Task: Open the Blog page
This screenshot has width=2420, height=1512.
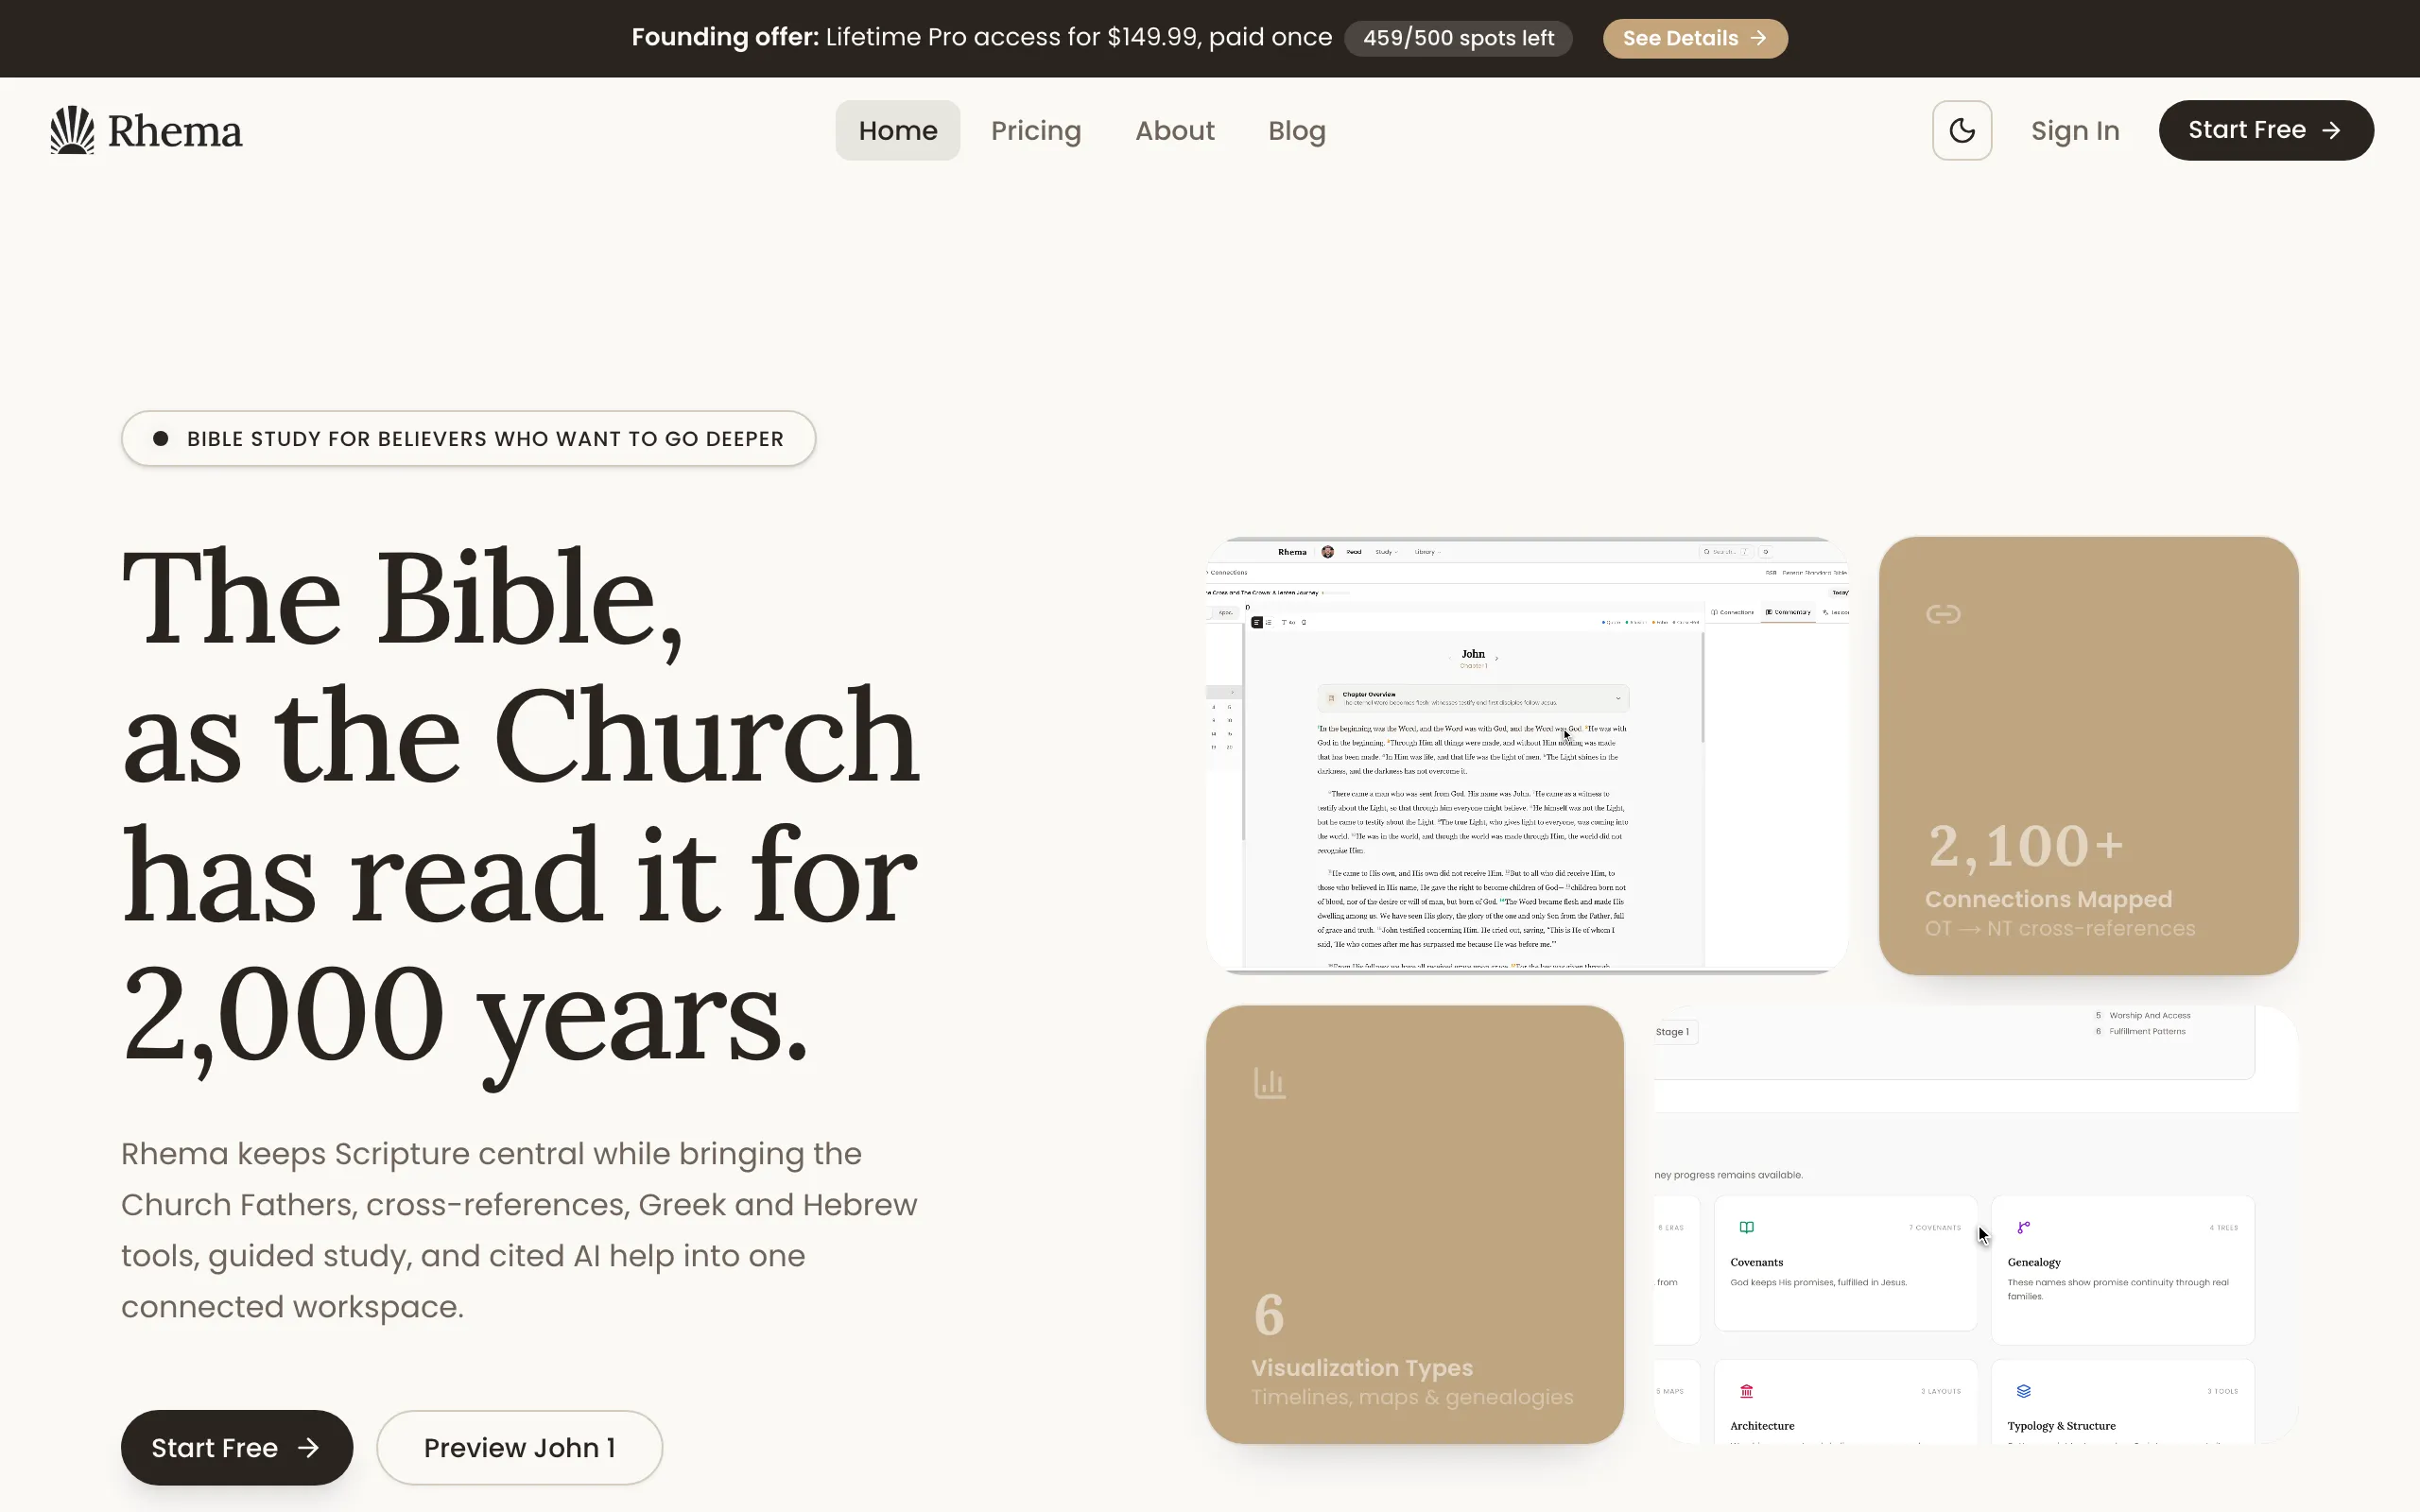Action: [x=1297, y=130]
